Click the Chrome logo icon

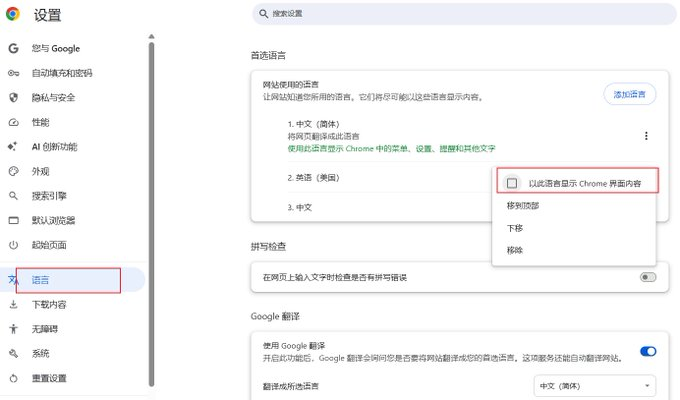pos(14,14)
